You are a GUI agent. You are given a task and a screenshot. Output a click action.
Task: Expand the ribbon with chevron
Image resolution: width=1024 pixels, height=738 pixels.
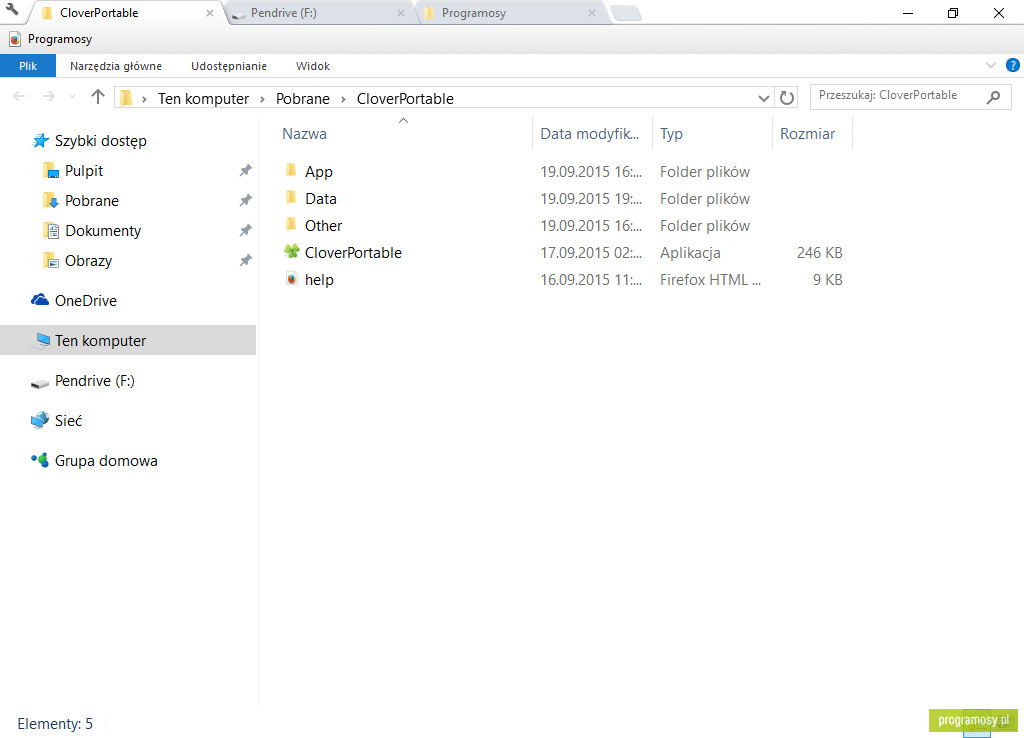click(x=991, y=65)
